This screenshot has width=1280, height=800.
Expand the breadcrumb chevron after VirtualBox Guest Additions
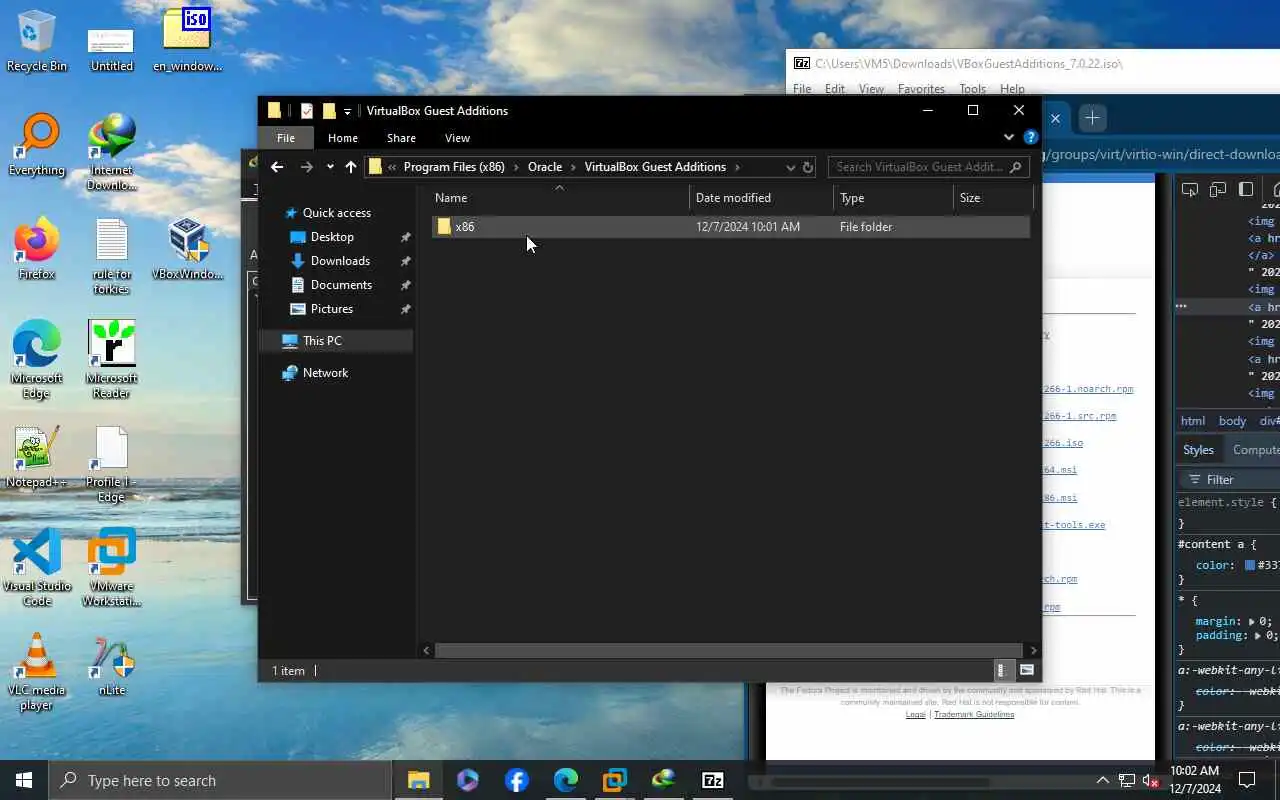click(x=737, y=167)
